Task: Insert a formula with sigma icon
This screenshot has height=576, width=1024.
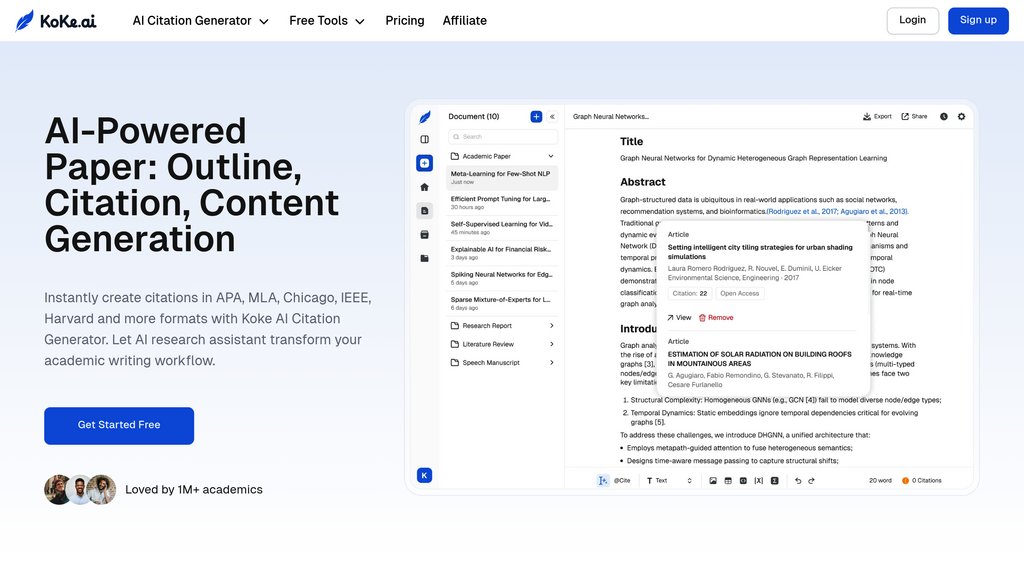Action: click(775, 481)
